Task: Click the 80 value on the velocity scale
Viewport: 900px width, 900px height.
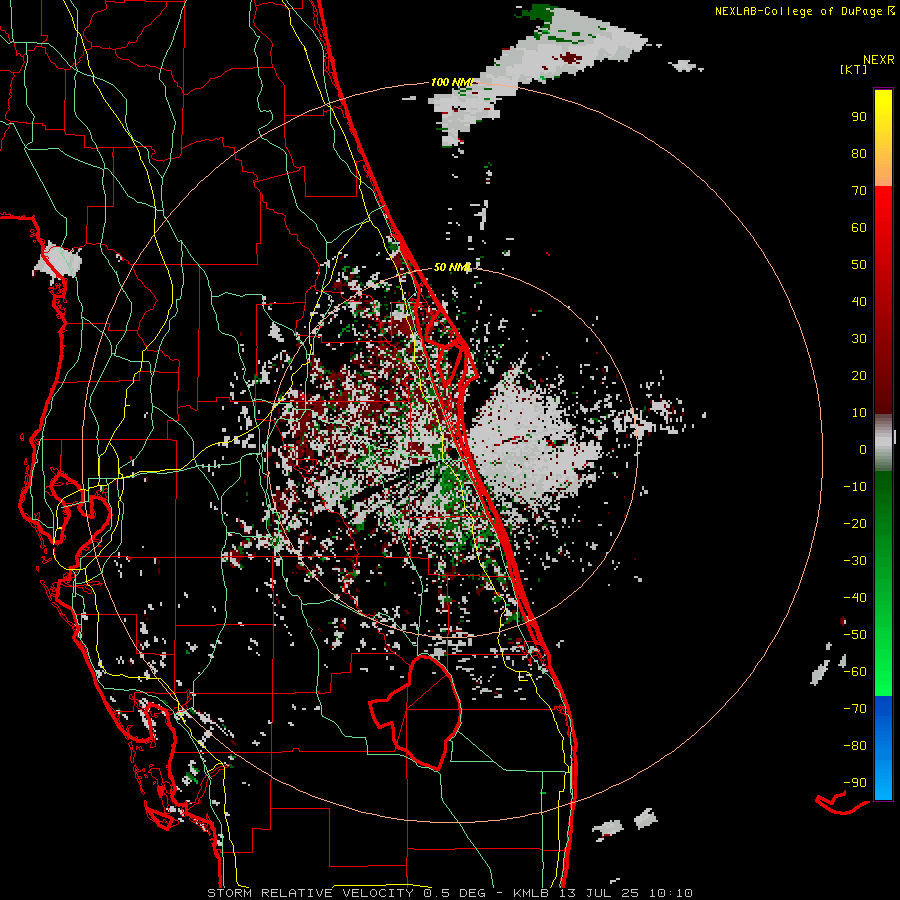Action: tap(859, 153)
